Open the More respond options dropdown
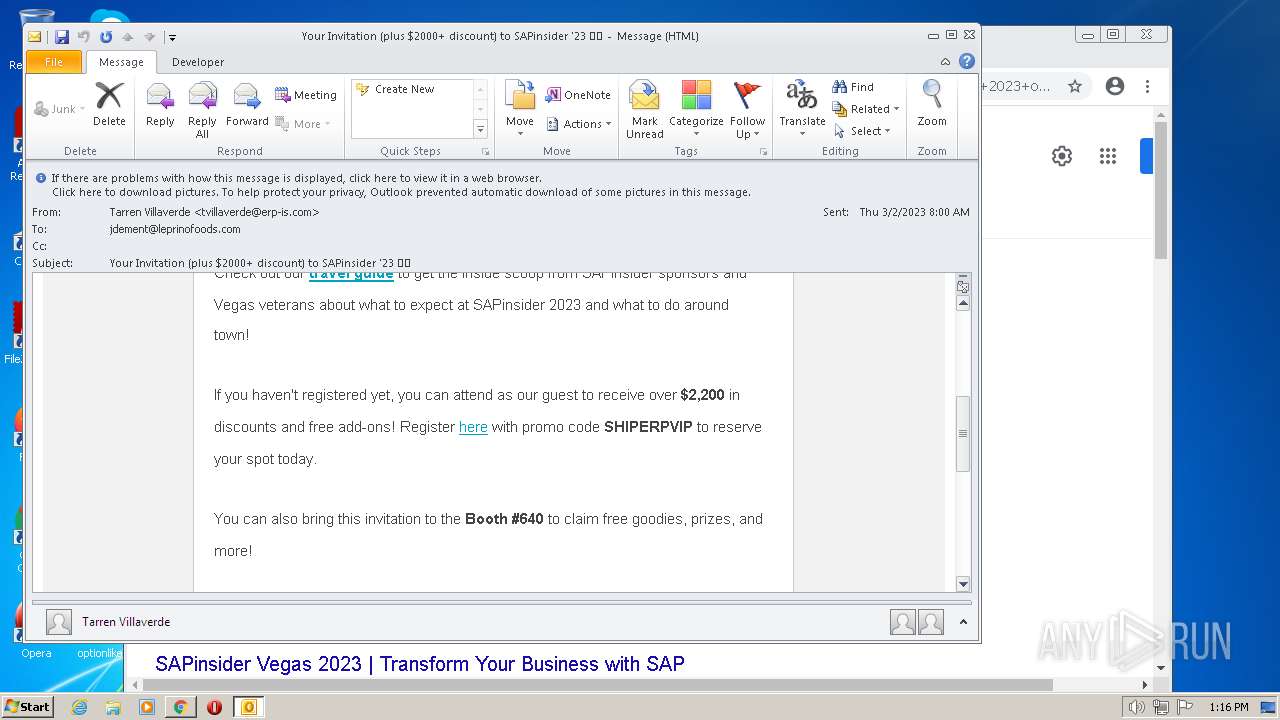 pos(303,124)
